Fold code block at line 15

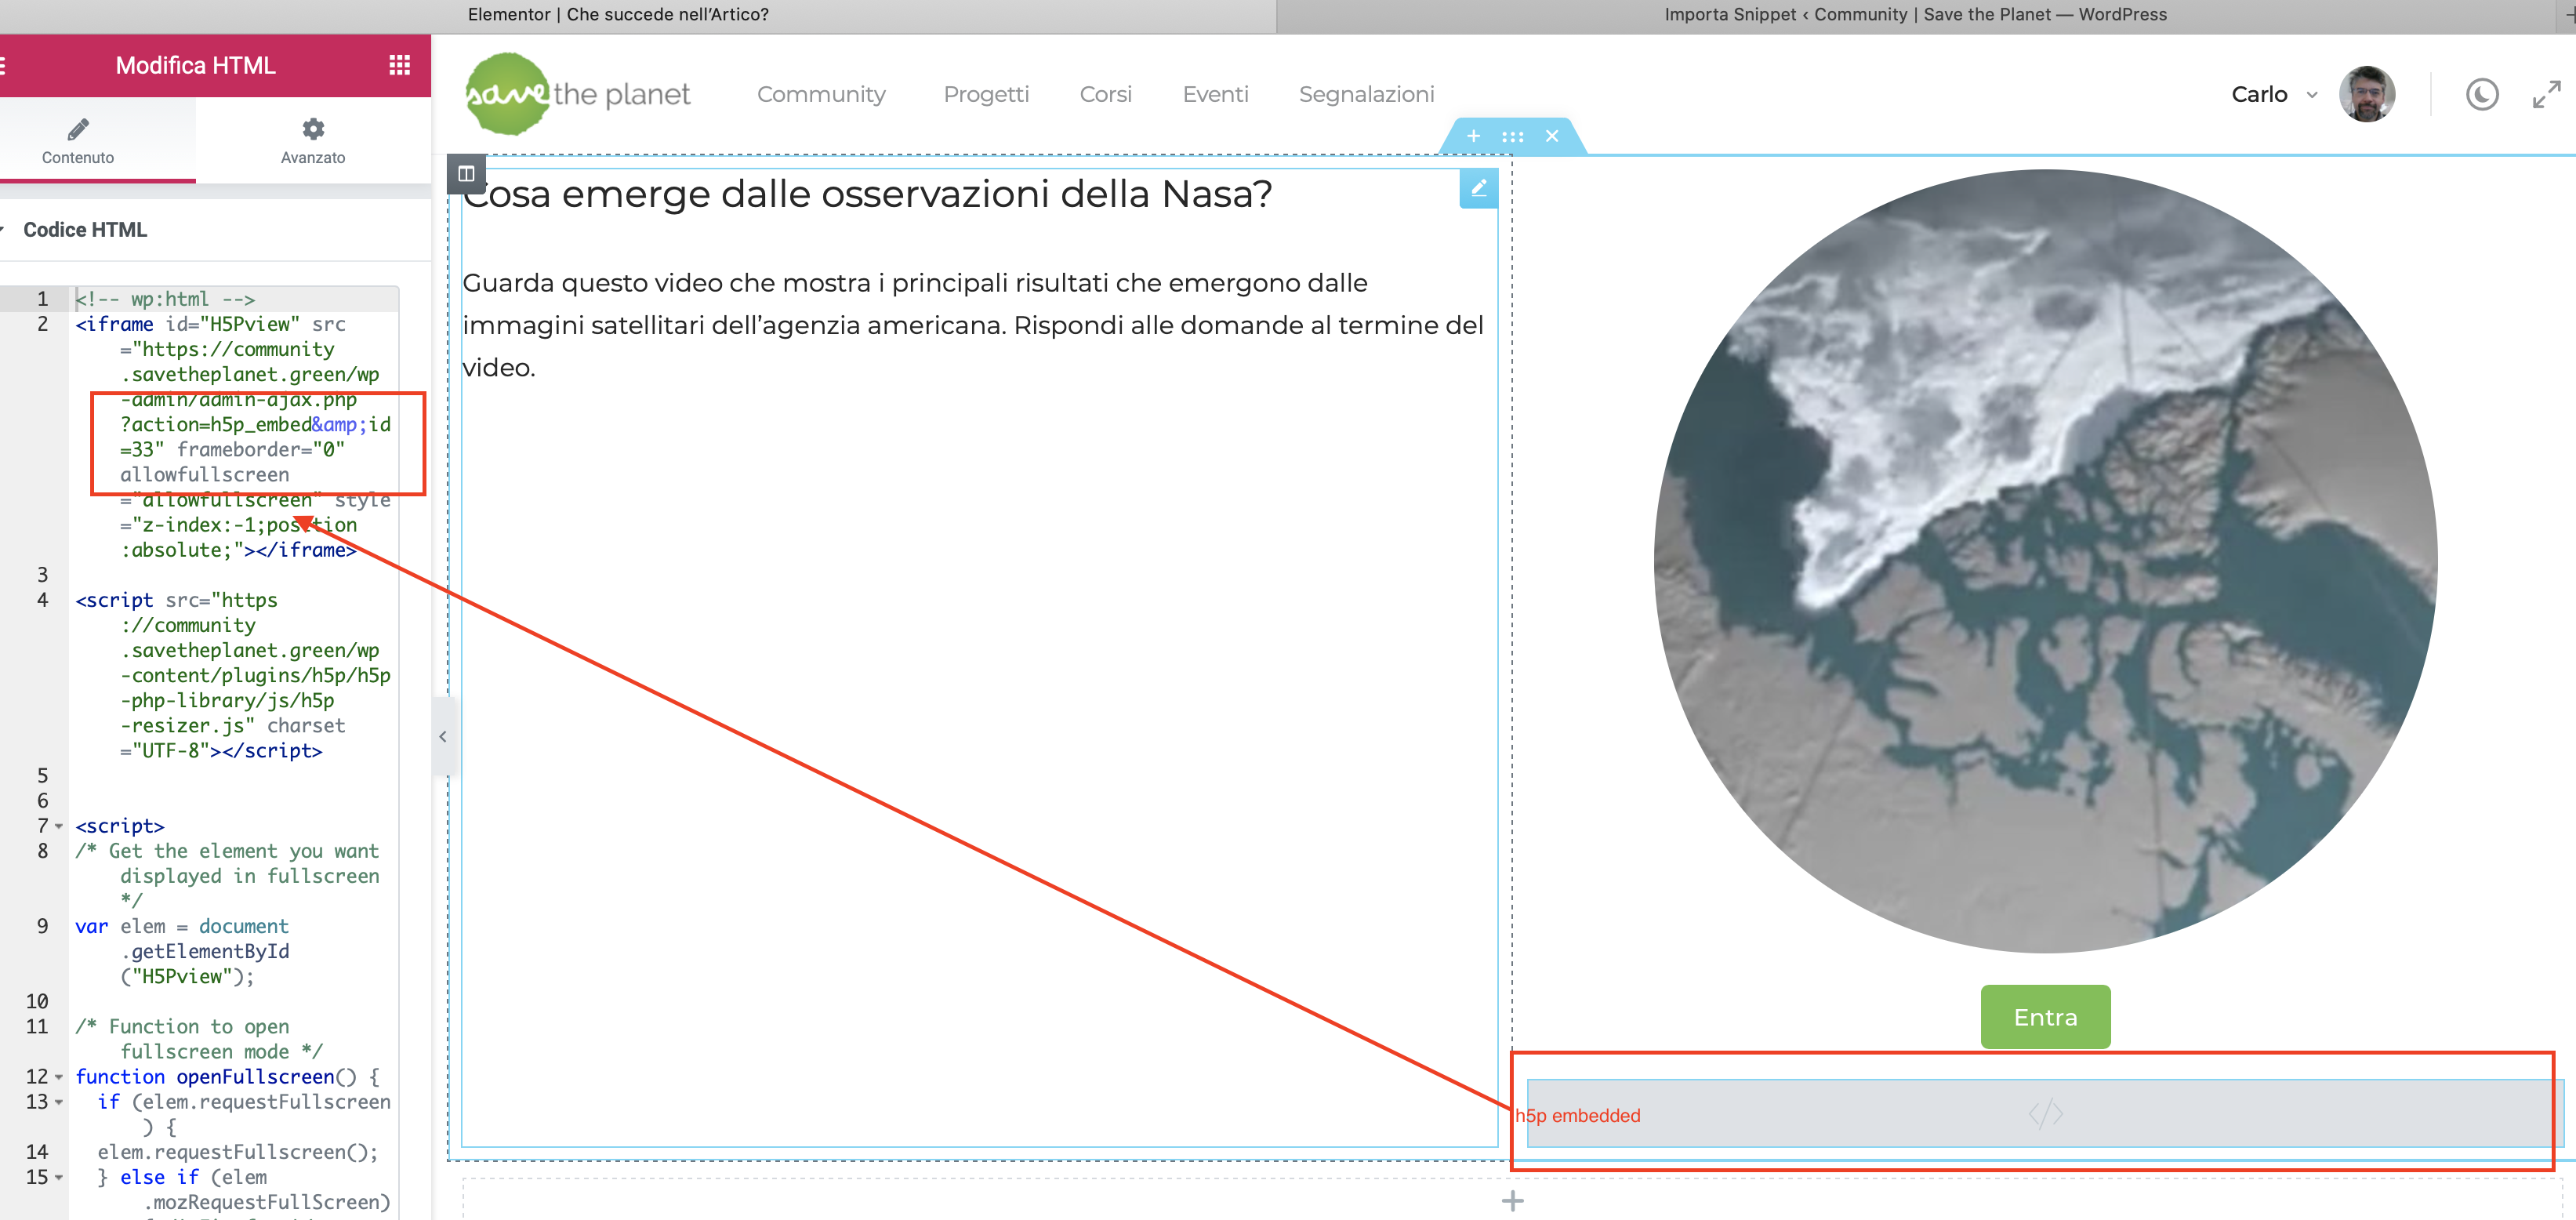click(59, 1177)
